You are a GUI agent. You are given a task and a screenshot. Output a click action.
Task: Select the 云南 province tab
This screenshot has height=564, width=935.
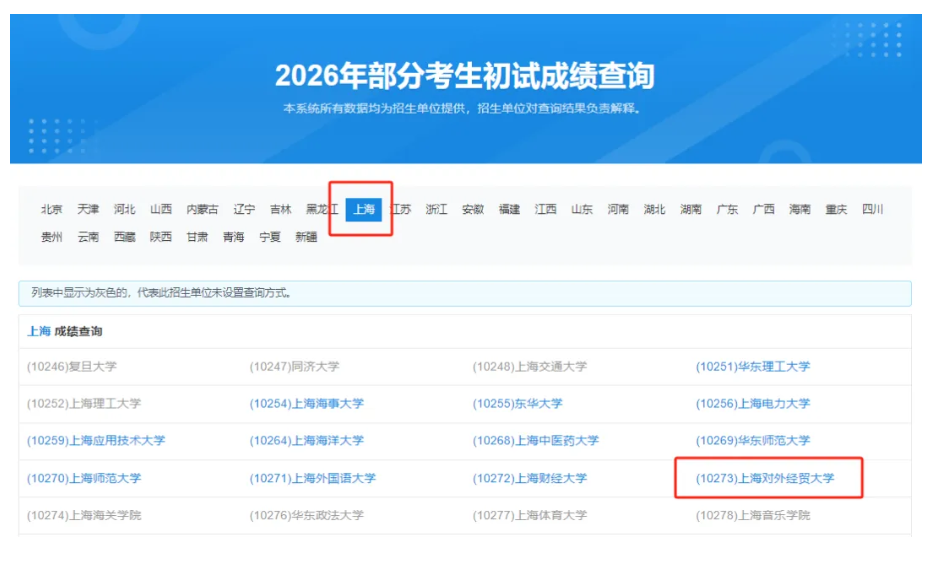point(88,237)
